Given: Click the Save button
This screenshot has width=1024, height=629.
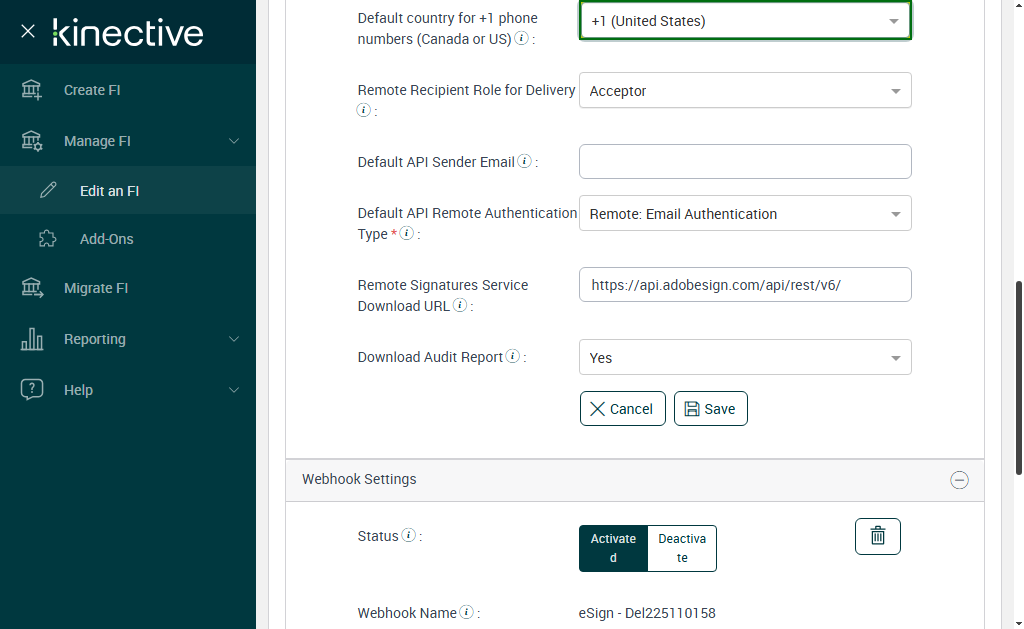Looking at the screenshot, I should pos(710,408).
